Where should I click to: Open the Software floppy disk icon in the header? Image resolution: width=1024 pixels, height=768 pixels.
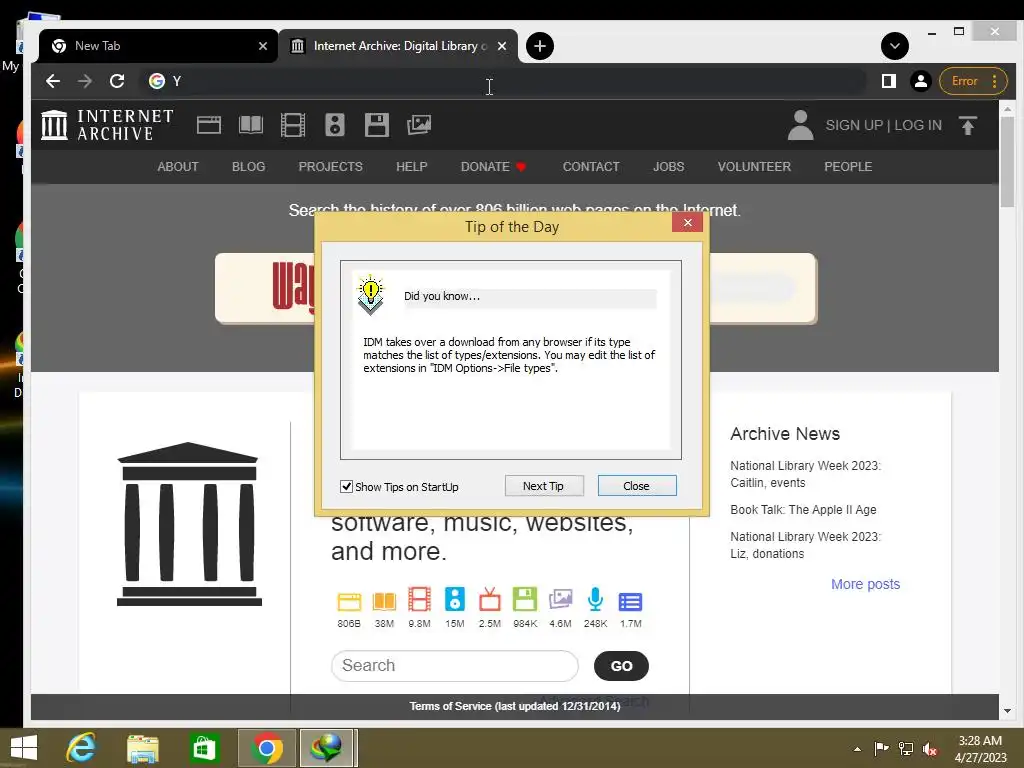click(x=377, y=125)
